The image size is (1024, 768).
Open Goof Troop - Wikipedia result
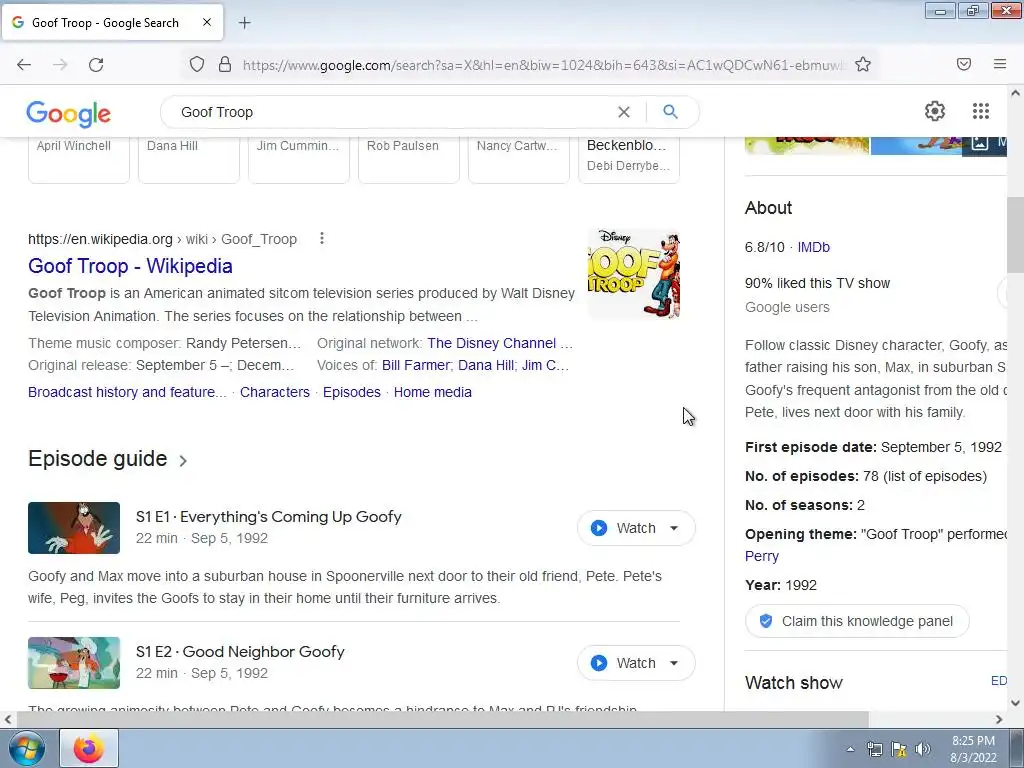pos(130,266)
